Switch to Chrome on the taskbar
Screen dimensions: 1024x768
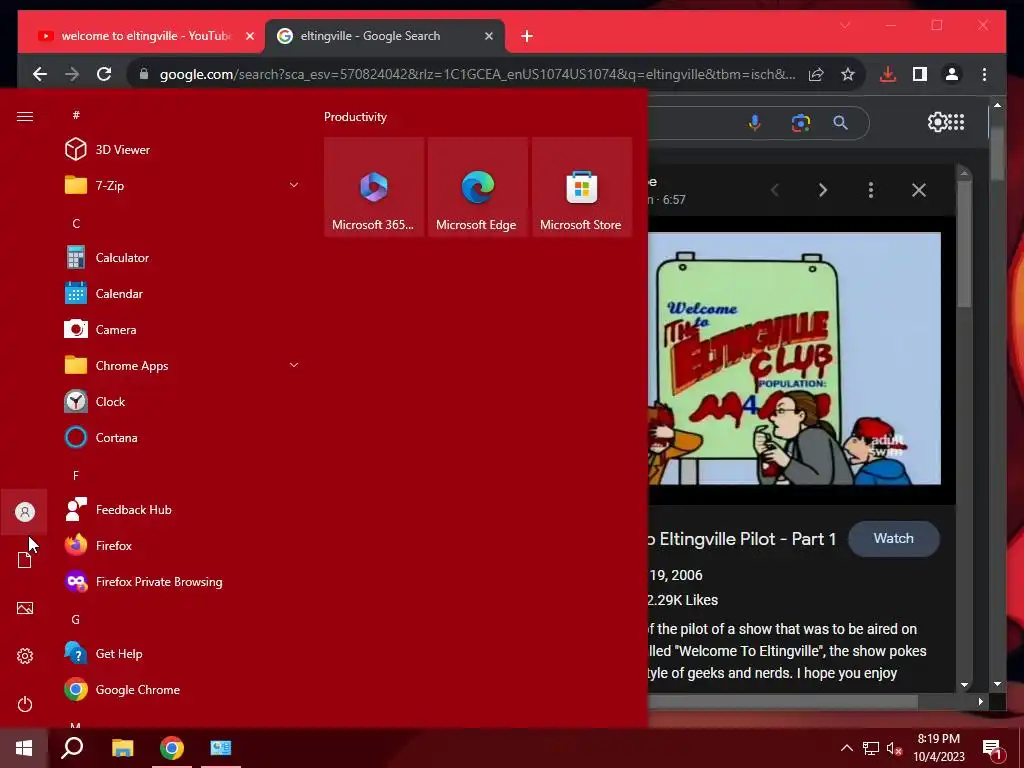[x=172, y=748]
